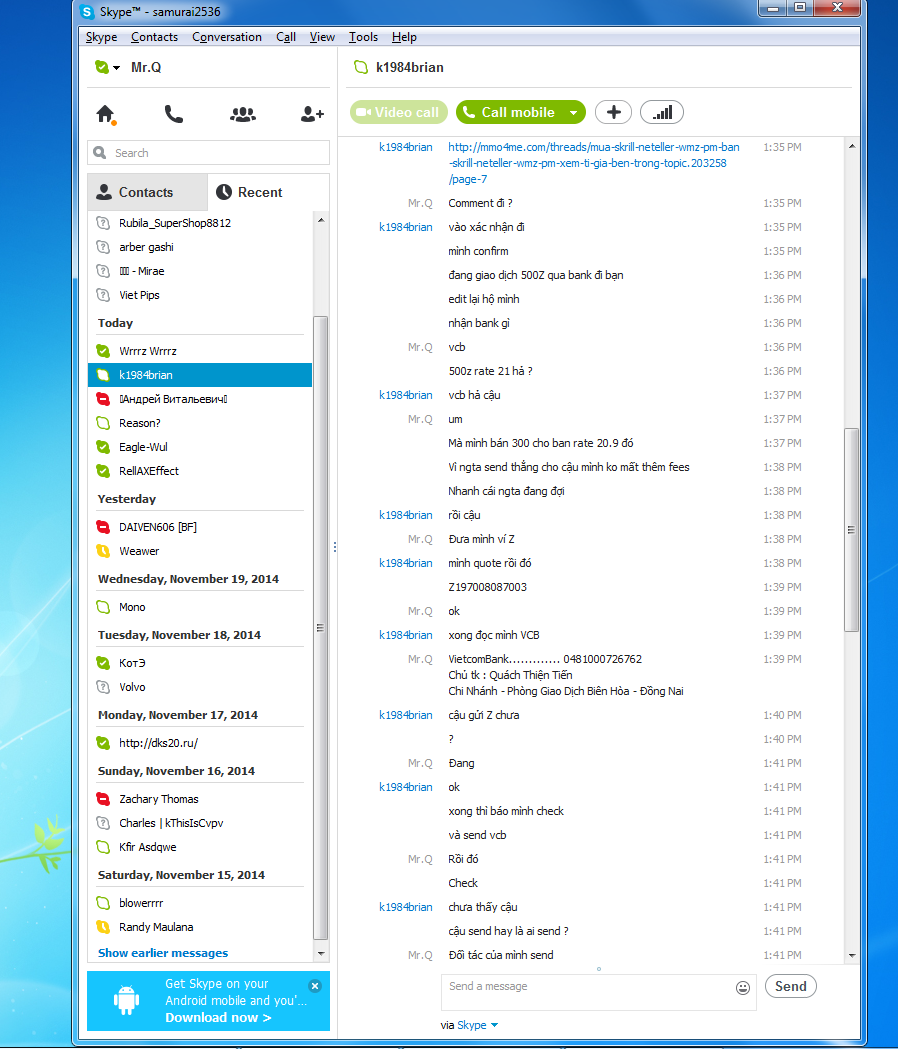Click the plus add-to-conversation button
Screen dimensions: 898x1049
point(613,112)
